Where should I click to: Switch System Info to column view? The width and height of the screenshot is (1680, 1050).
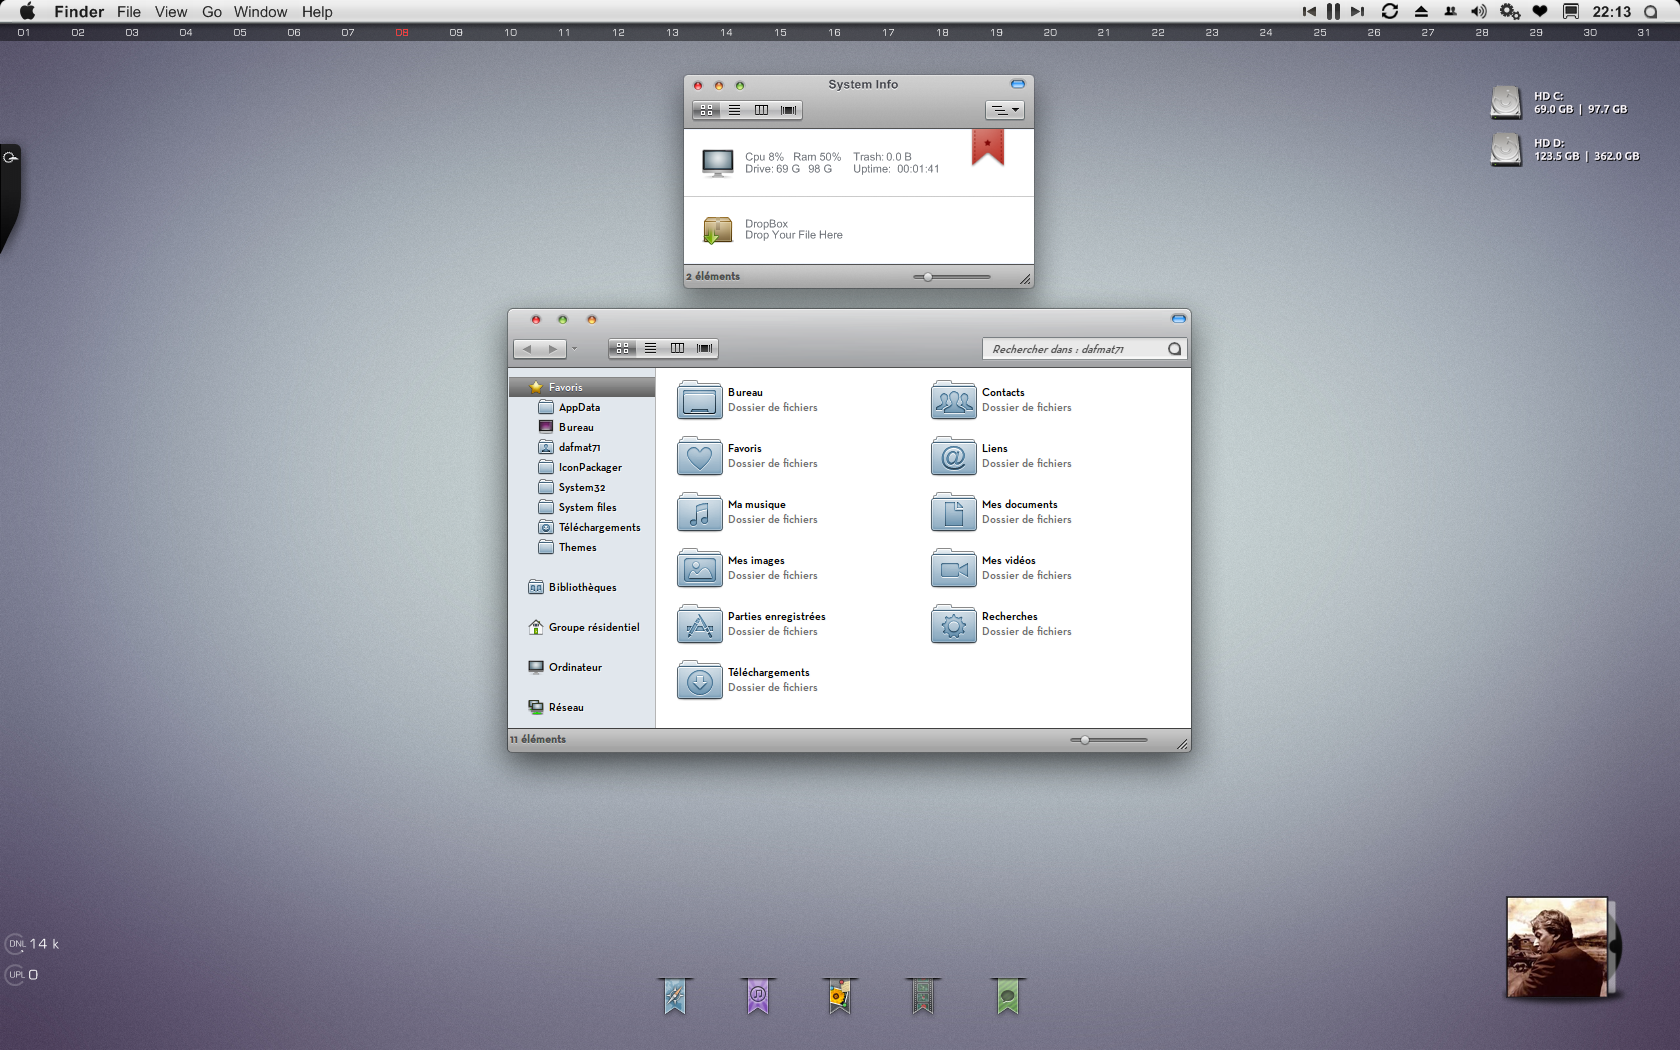(x=761, y=110)
